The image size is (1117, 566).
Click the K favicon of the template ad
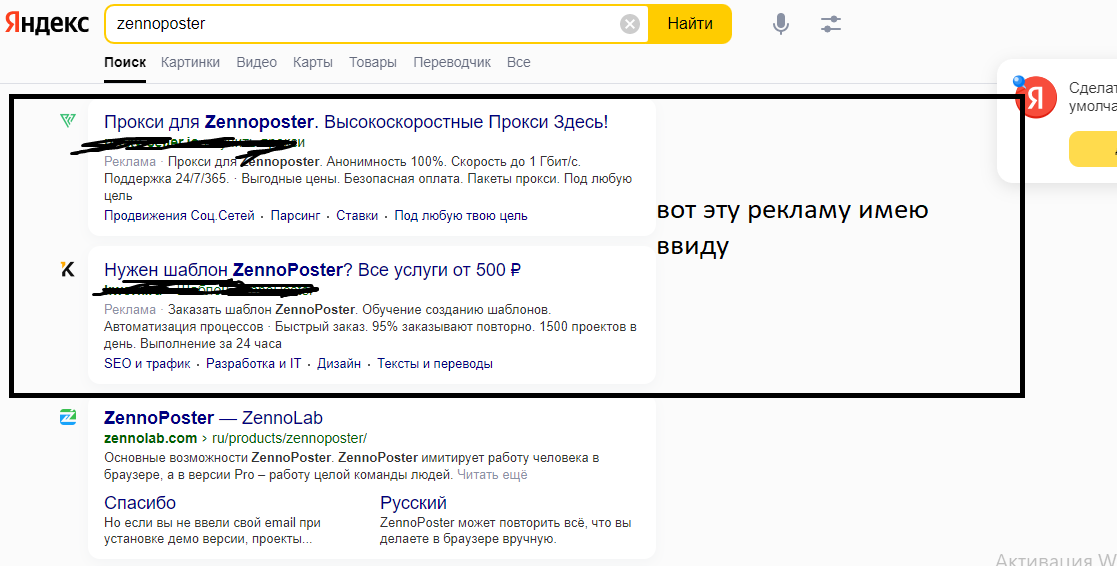click(x=68, y=269)
